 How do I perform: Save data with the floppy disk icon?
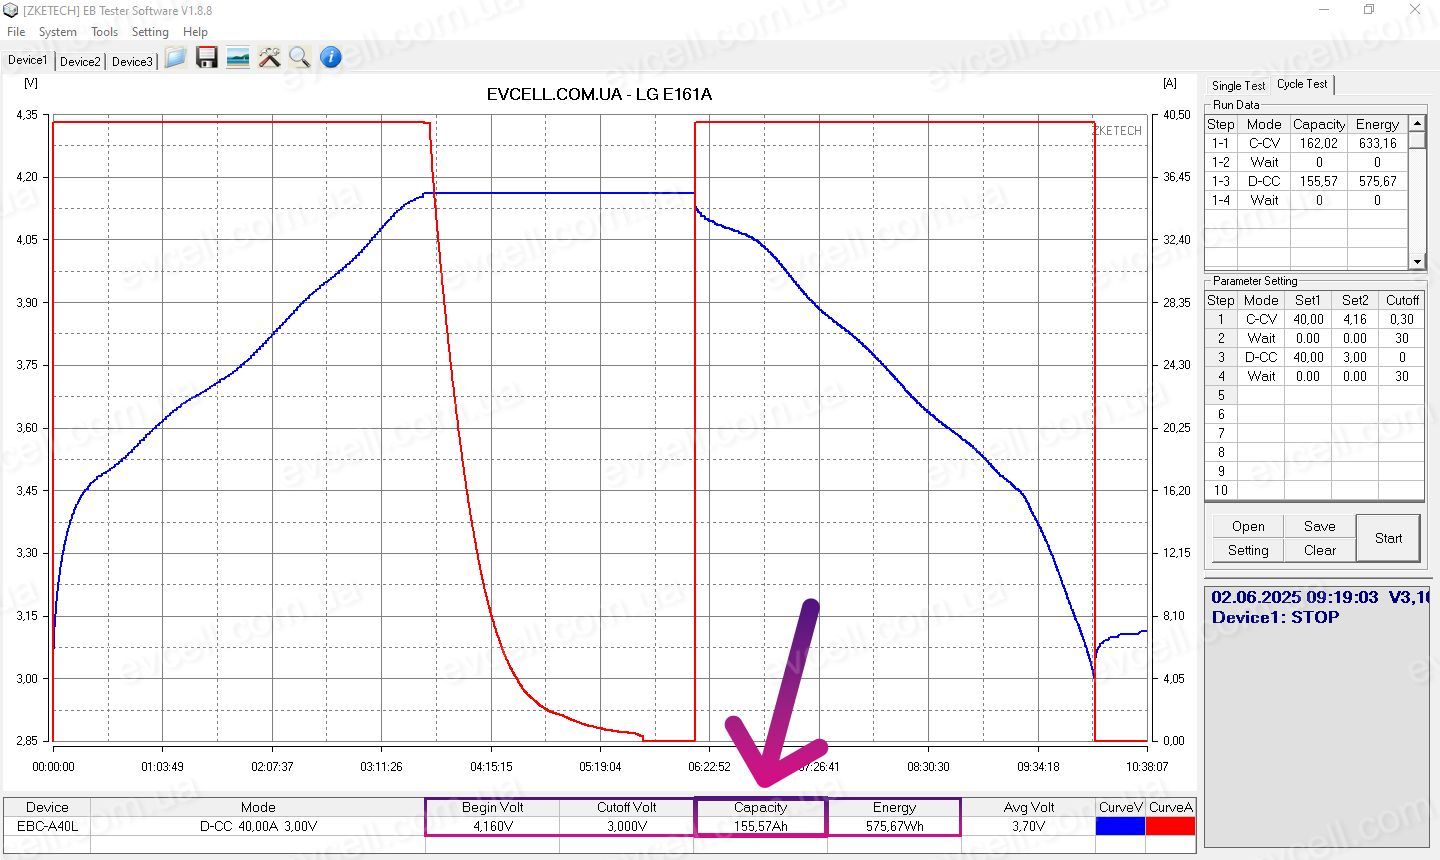tap(207, 58)
